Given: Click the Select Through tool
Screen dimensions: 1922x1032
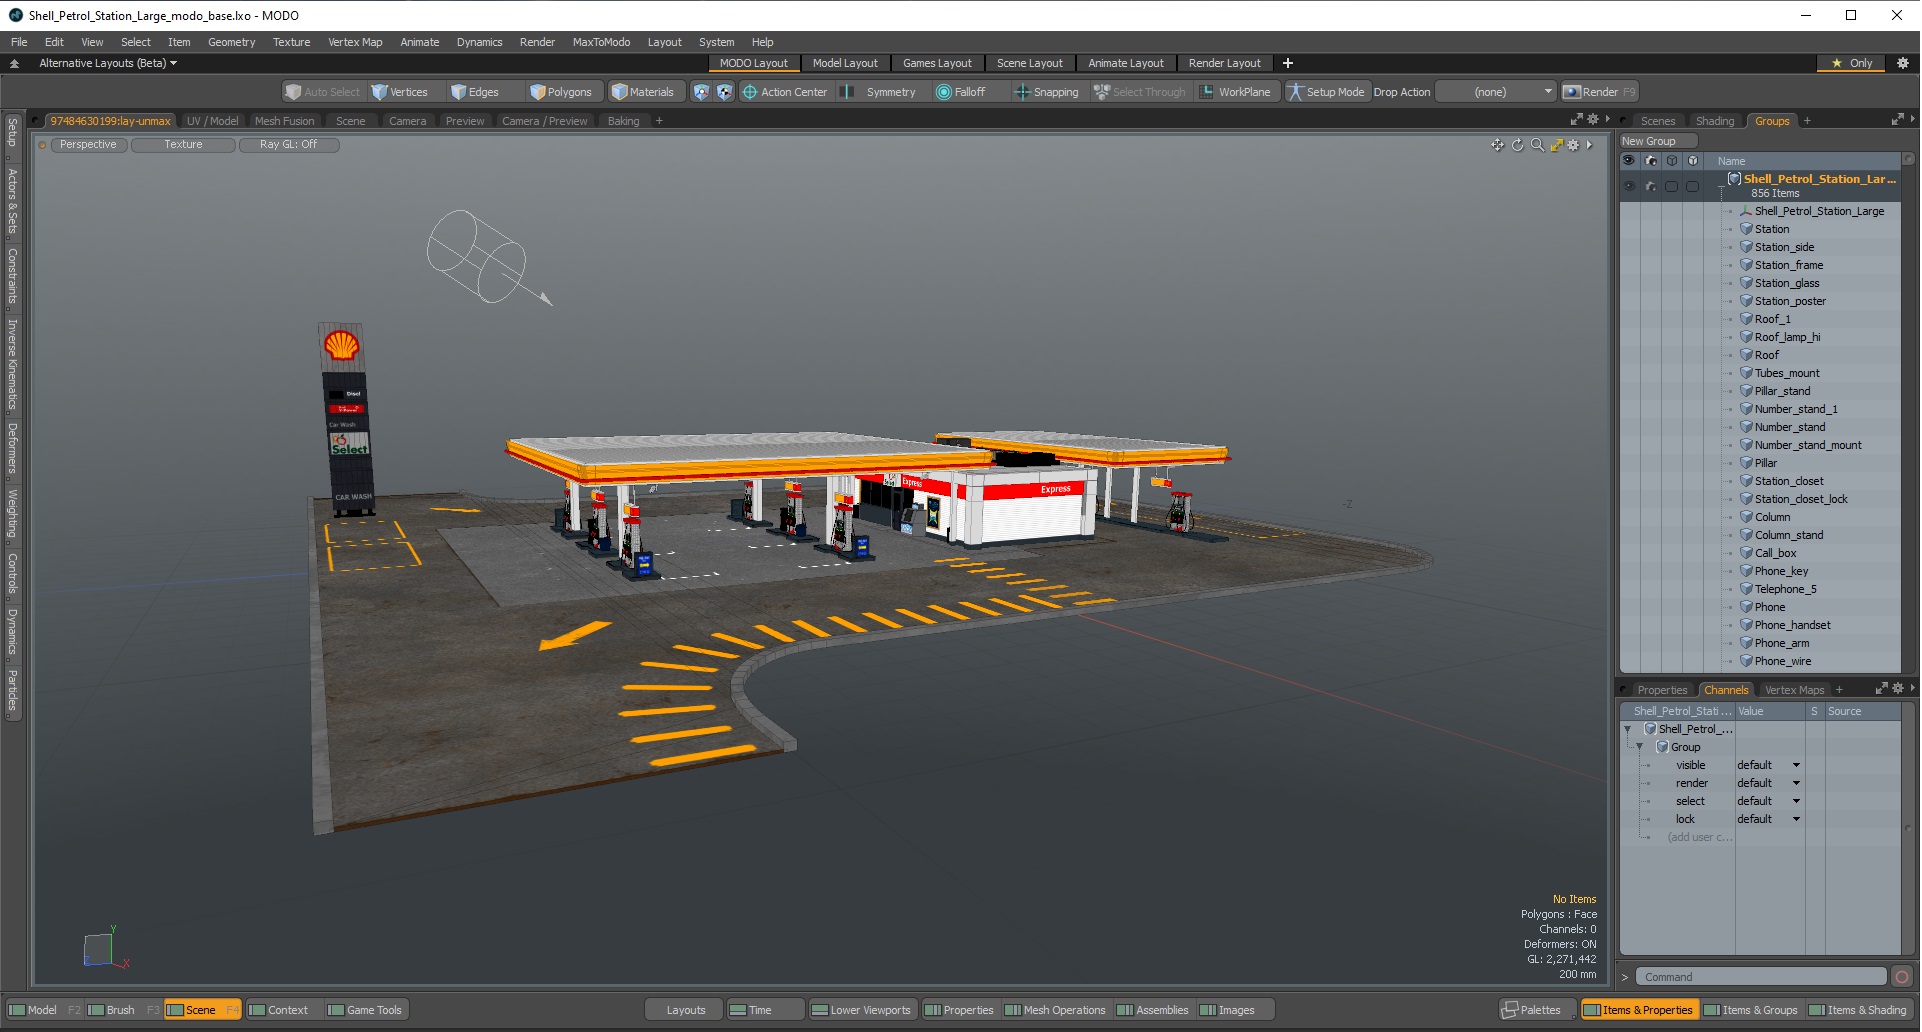Looking at the screenshot, I should coord(1140,92).
